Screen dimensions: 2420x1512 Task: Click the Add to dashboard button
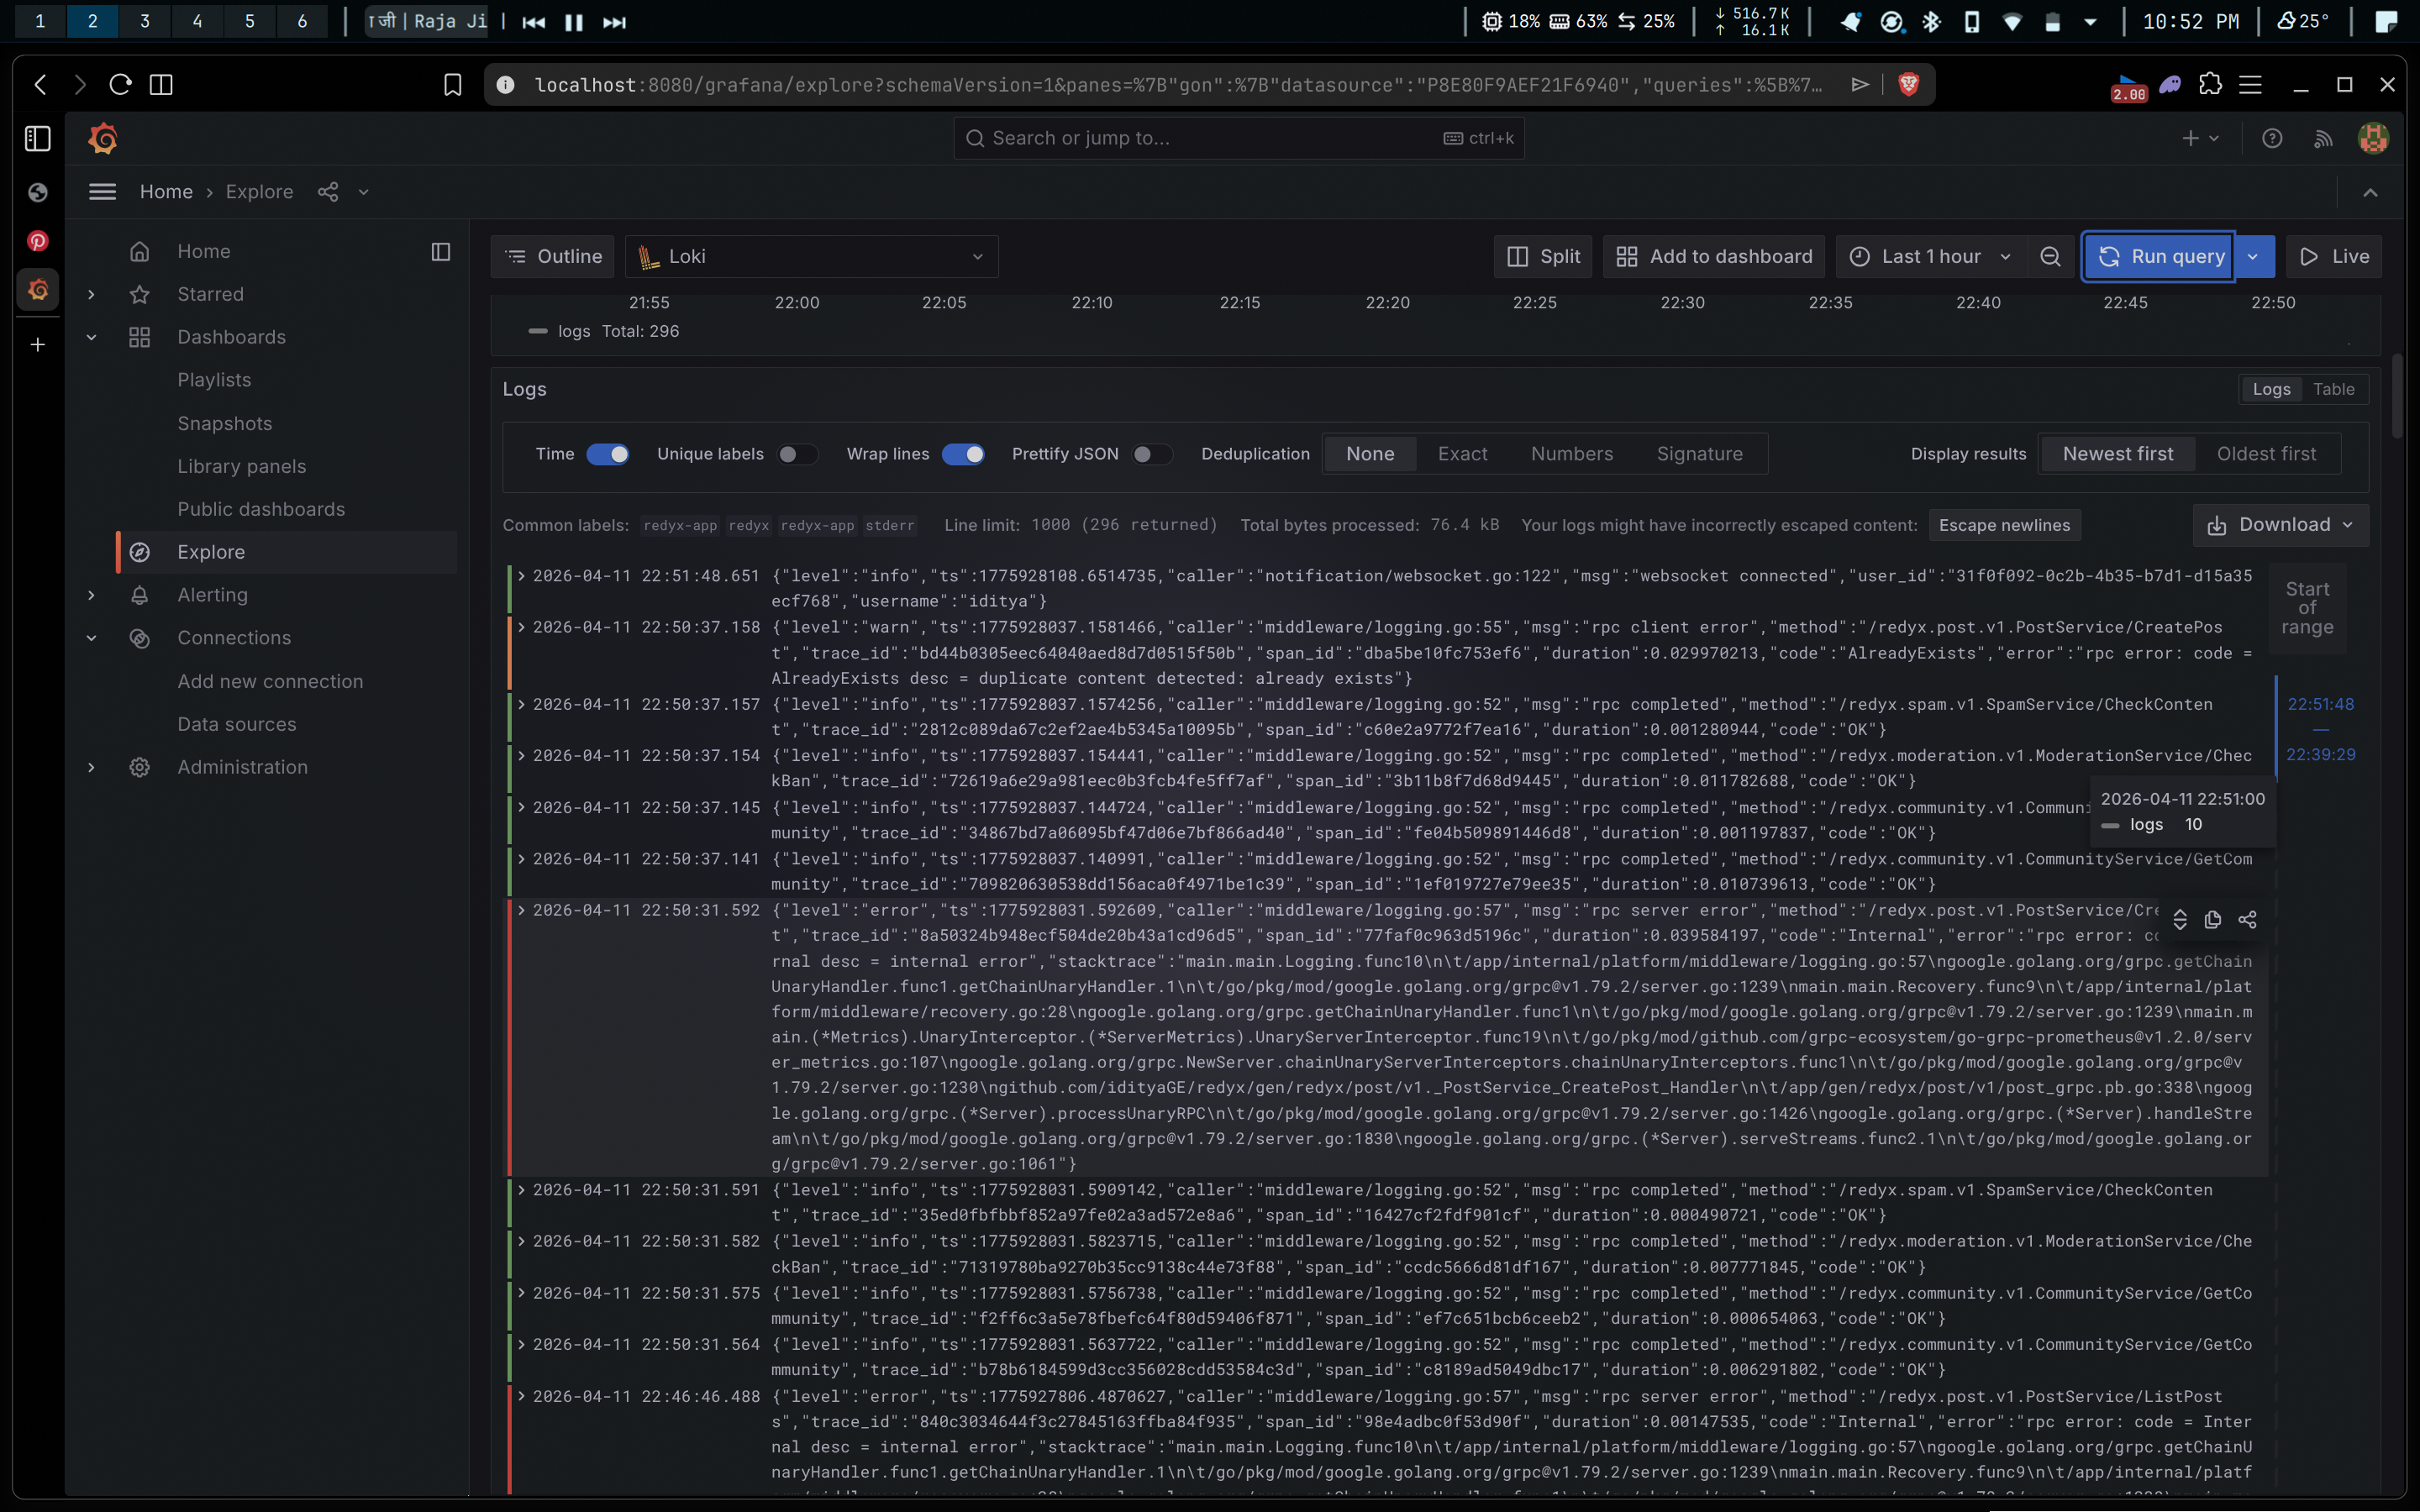(1714, 257)
